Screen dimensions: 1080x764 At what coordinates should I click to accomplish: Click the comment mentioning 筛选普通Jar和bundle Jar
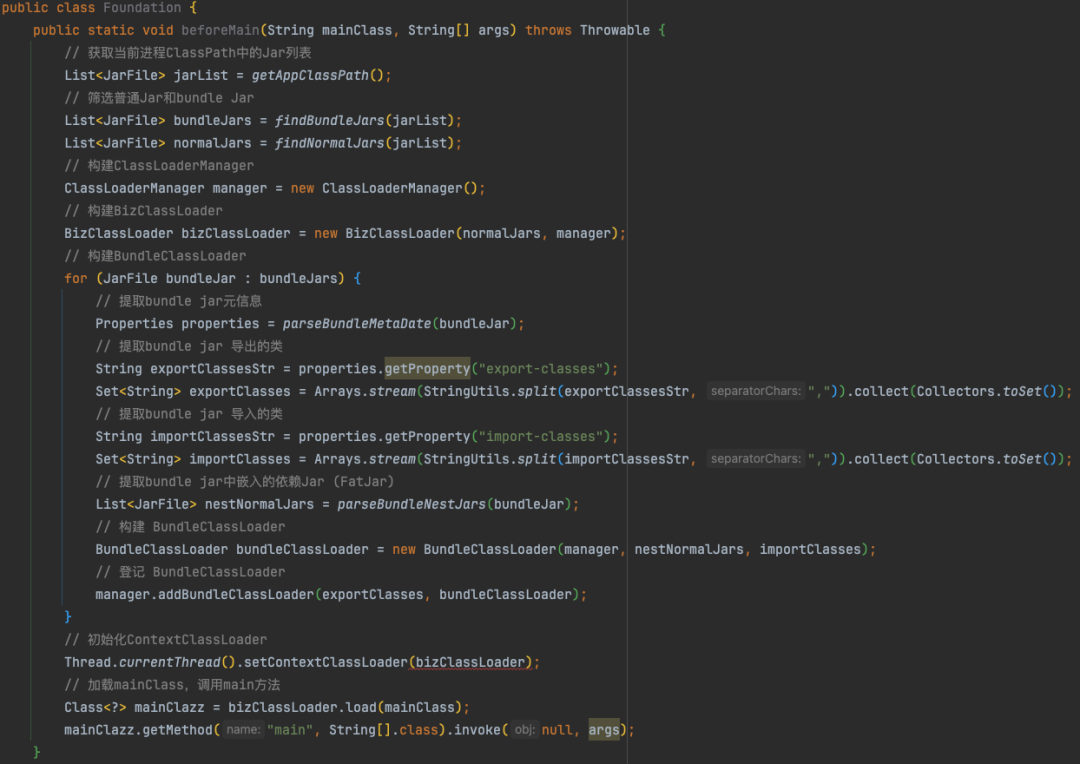tap(159, 98)
